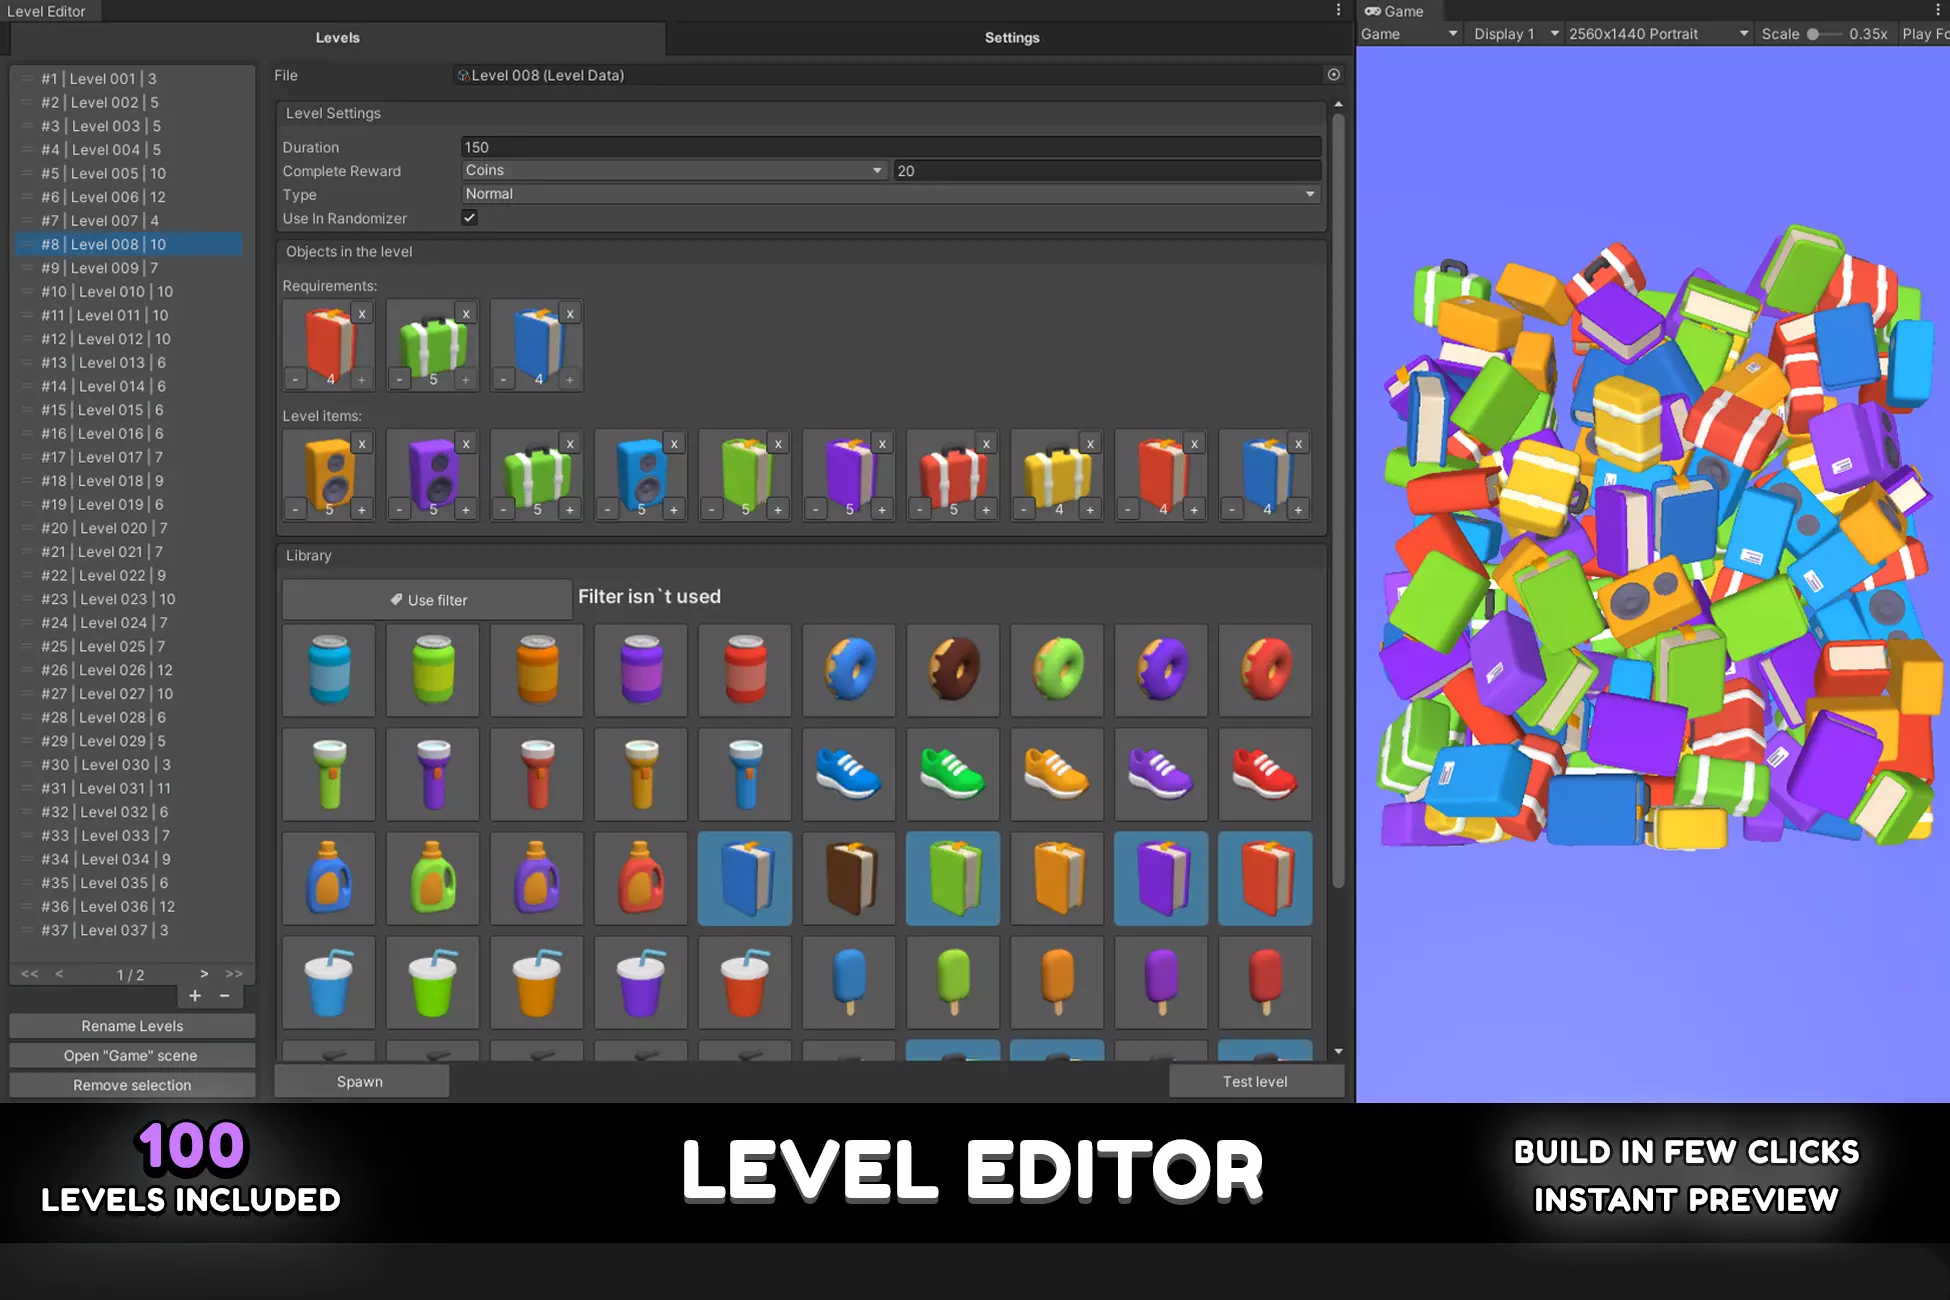The width and height of the screenshot is (1950, 1300).
Task: Expand the Type Normal dropdown
Action: pyautogui.click(x=891, y=194)
